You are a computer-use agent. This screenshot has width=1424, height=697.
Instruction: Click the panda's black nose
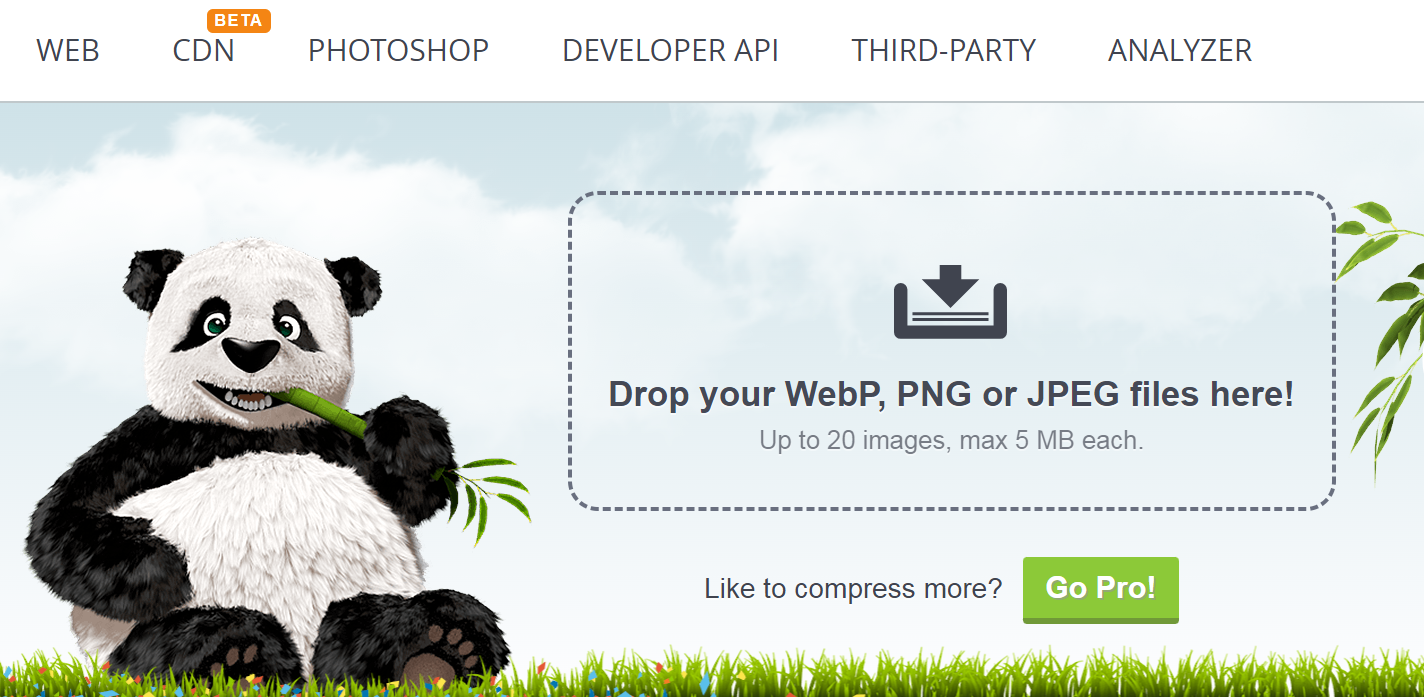(x=250, y=352)
